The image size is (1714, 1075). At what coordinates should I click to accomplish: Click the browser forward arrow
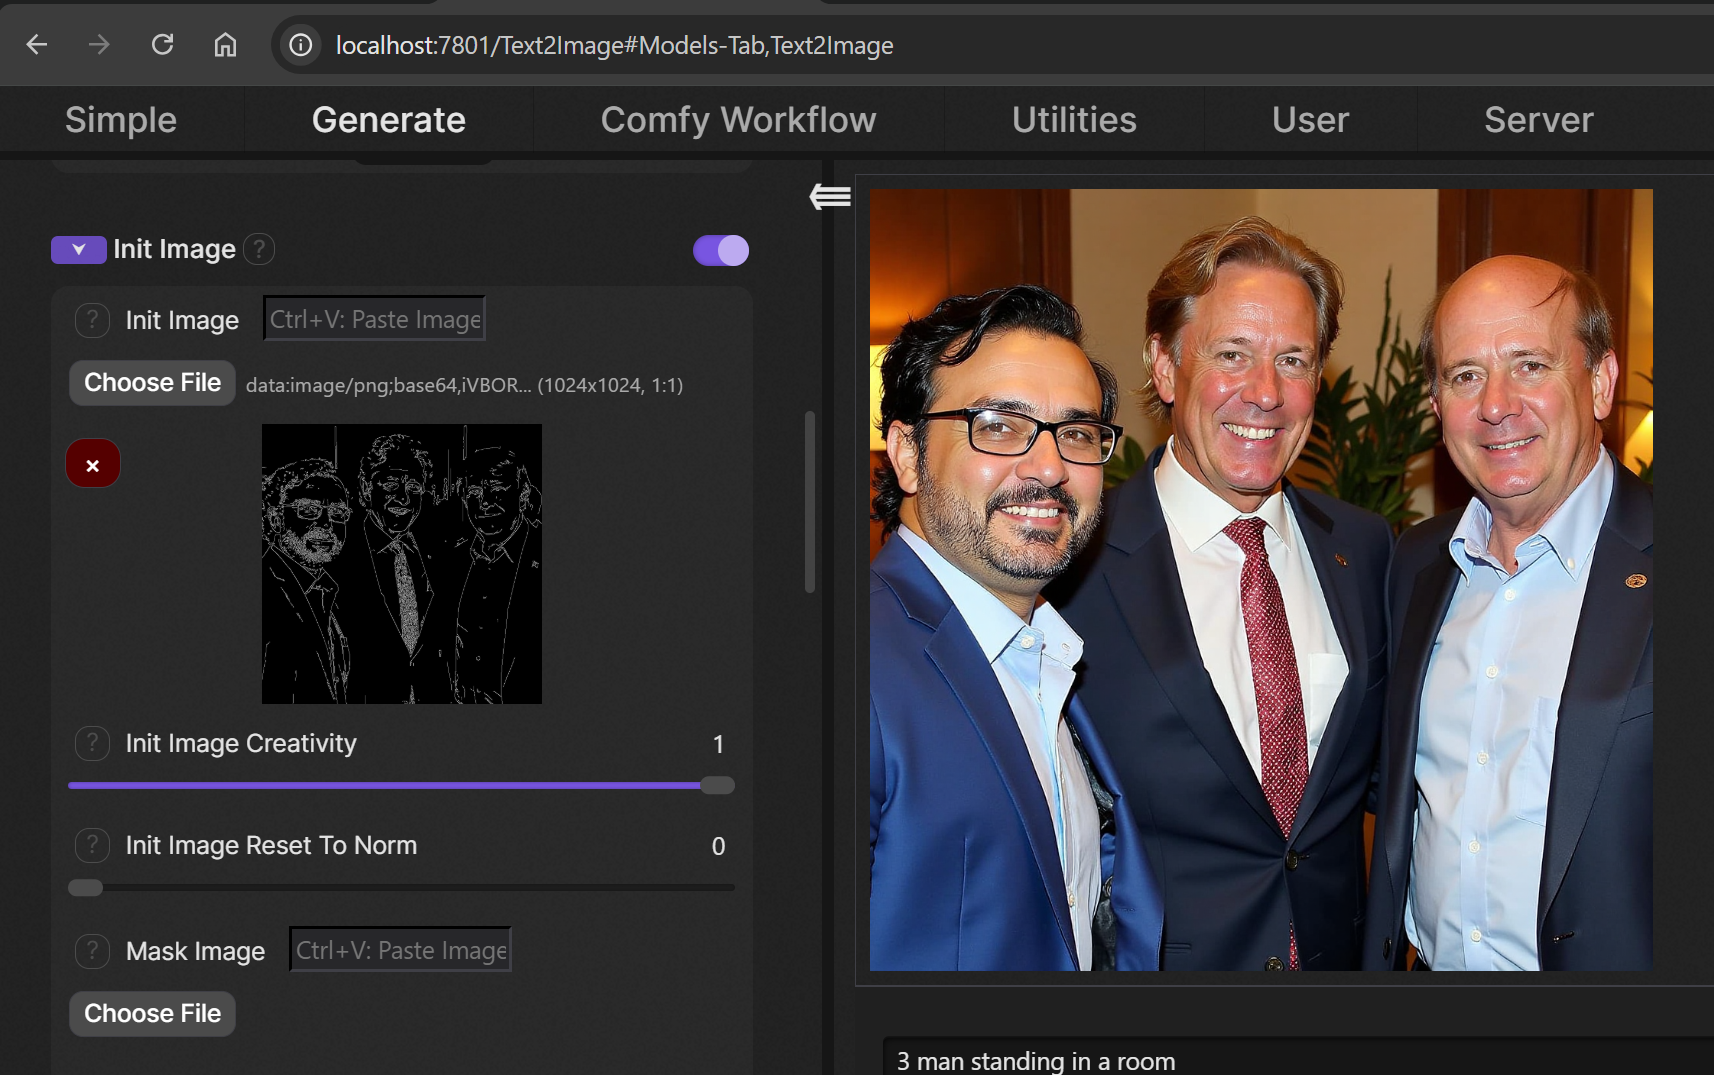pyautogui.click(x=99, y=45)
